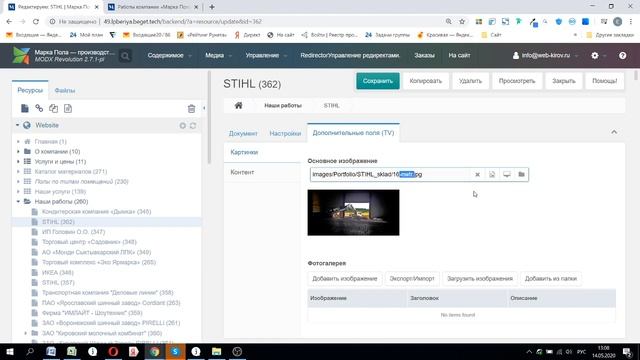
Task: Open Chrome from the taskbar
Action: (x=154, y=351)
